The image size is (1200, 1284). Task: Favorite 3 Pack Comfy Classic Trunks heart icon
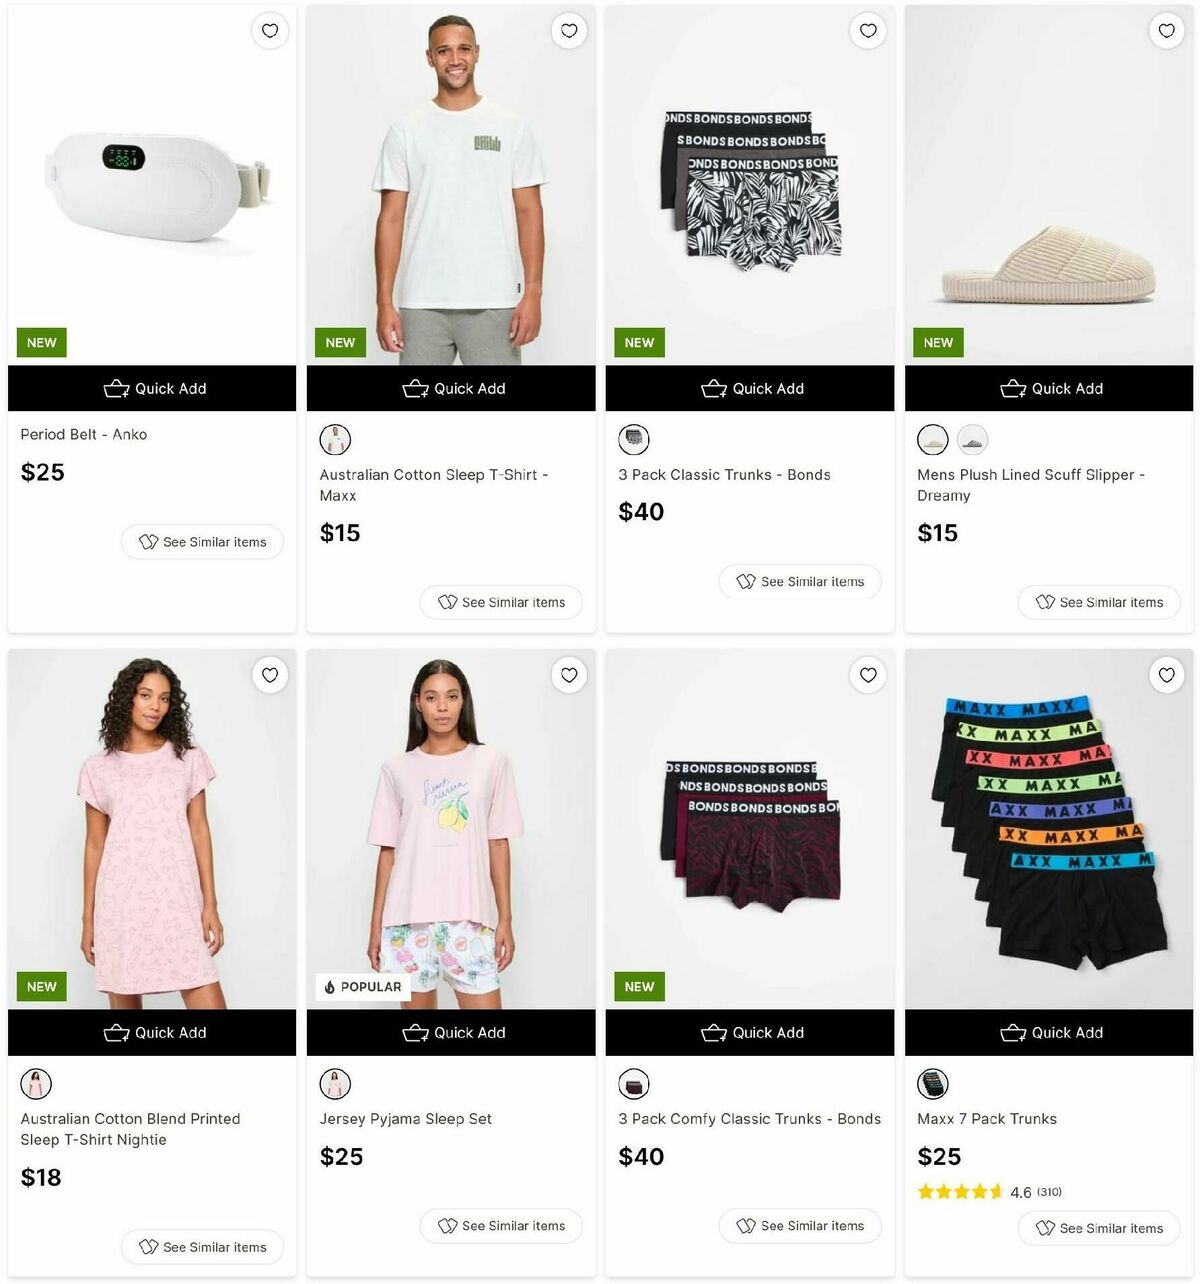click(x=868, y=675)
